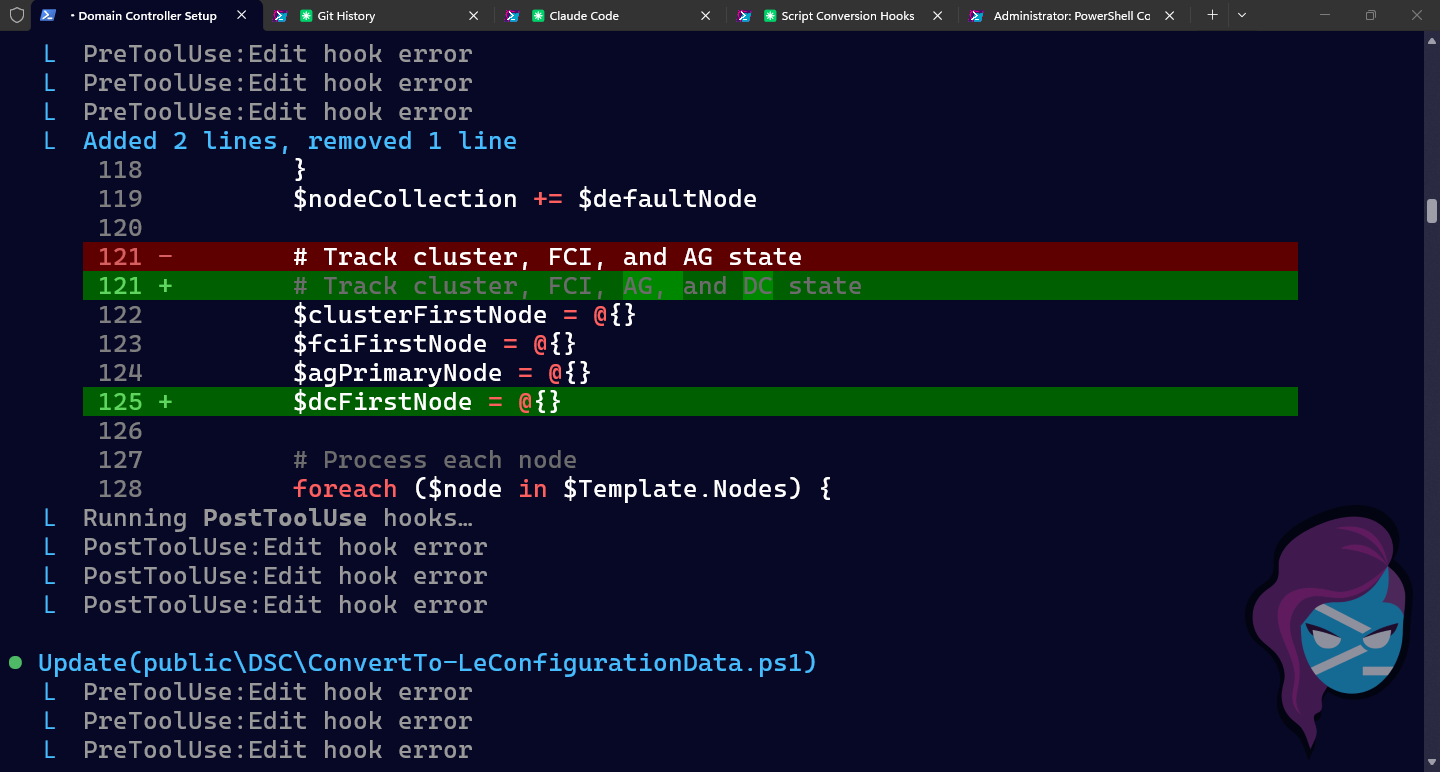Close the Git History tab
This screenshot has height=772, width=1440.
(x=473, y=16)
